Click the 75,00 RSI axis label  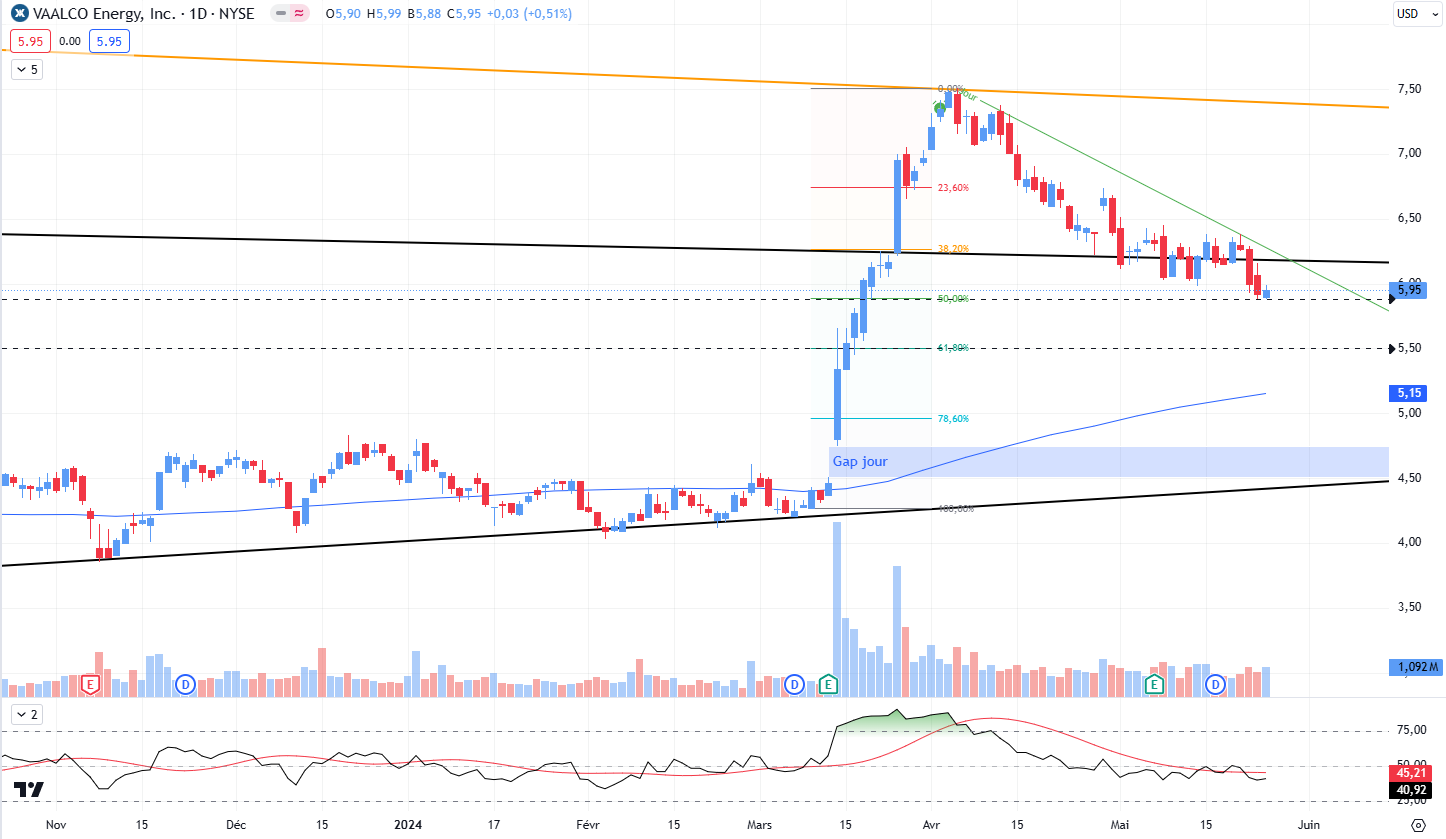(1412, 731)
